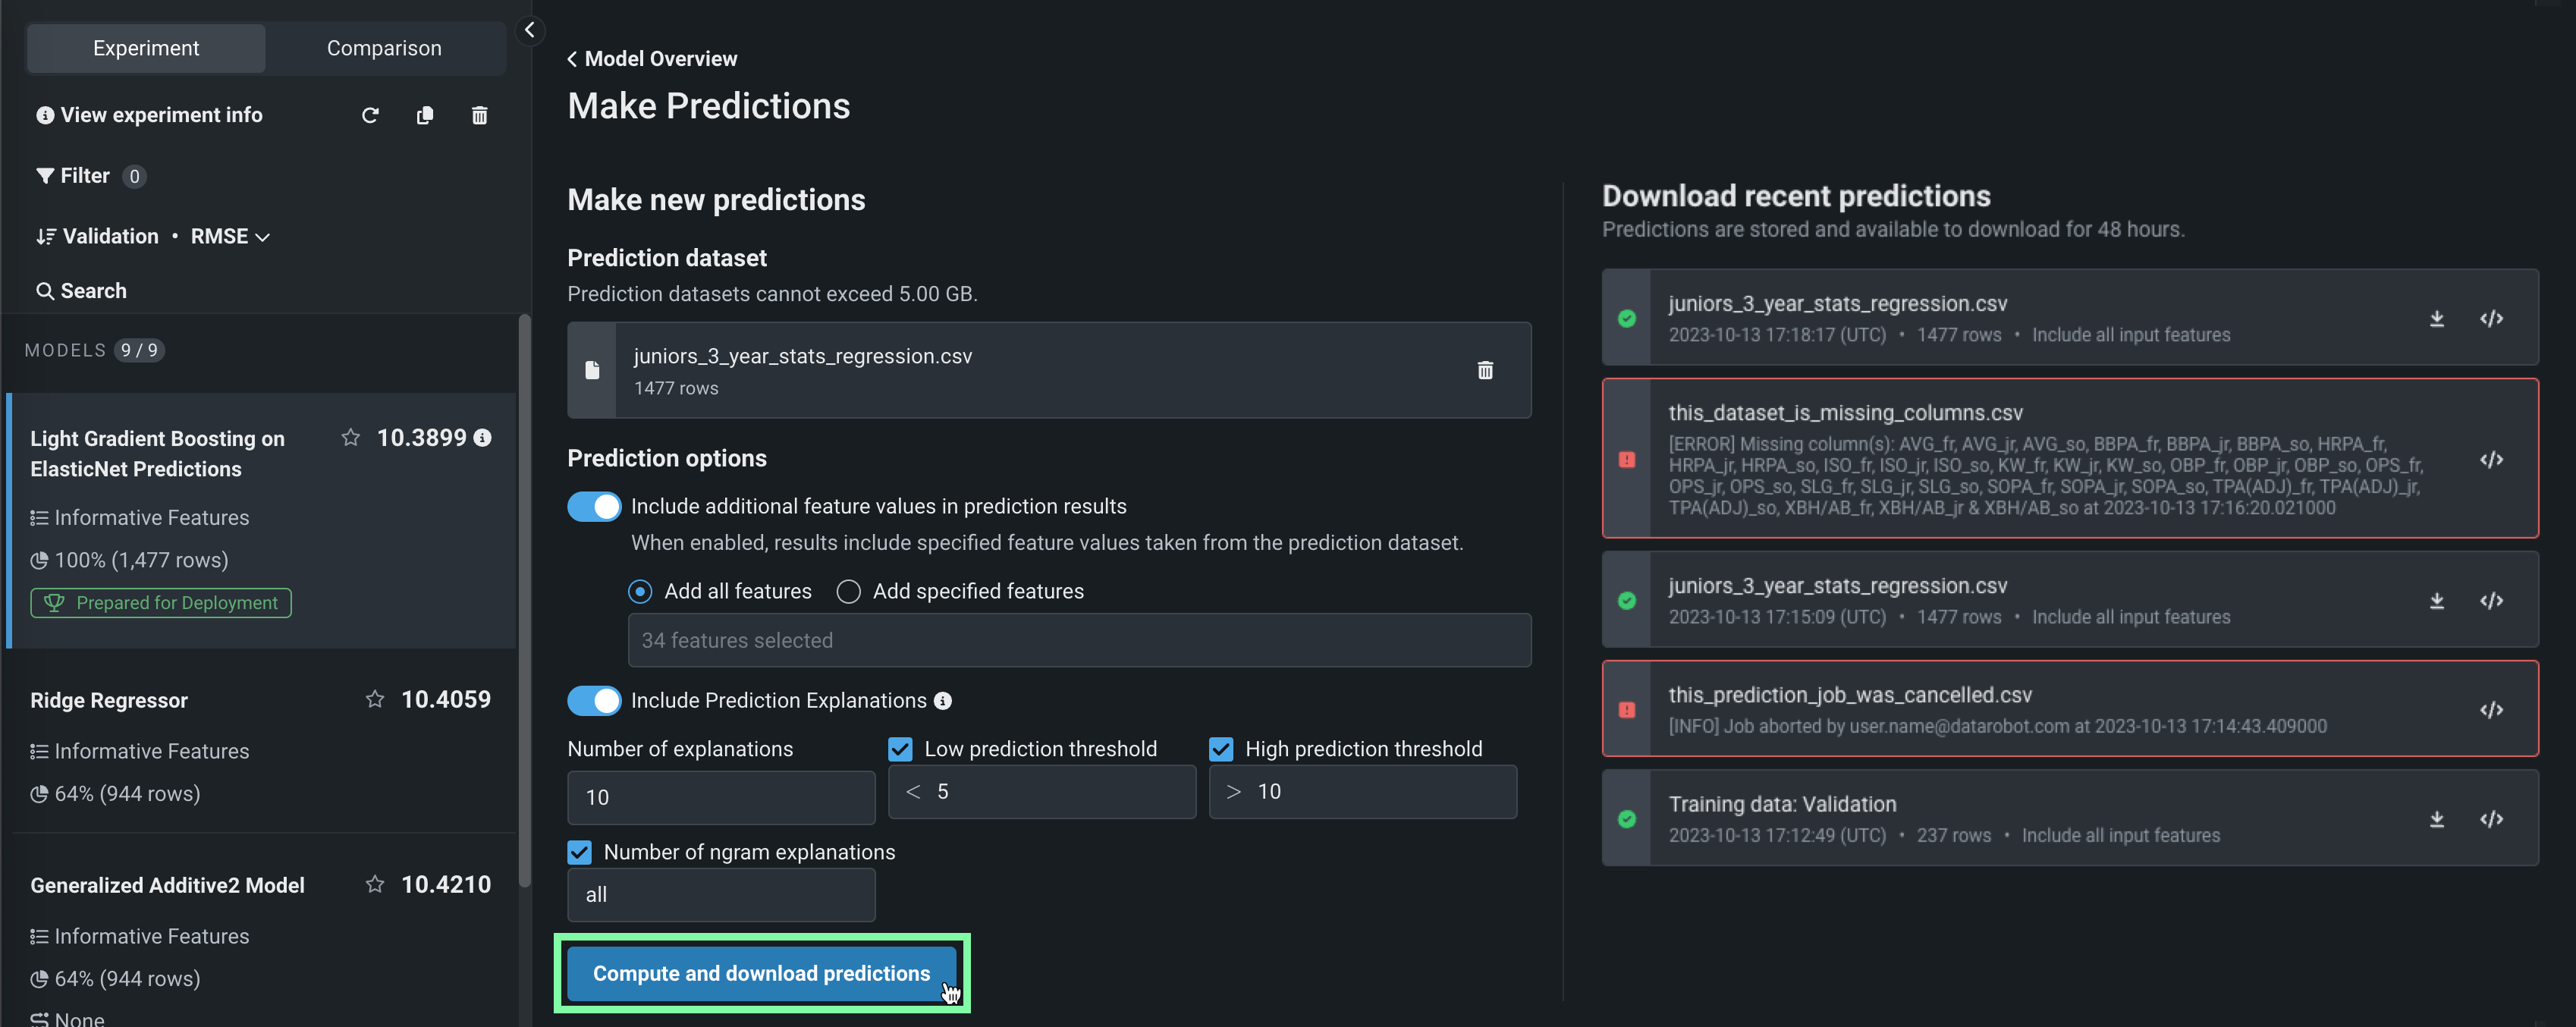2576x1027 pixels.
Task: Select Add specified features radio button
Action: click(x=849, y=592)
